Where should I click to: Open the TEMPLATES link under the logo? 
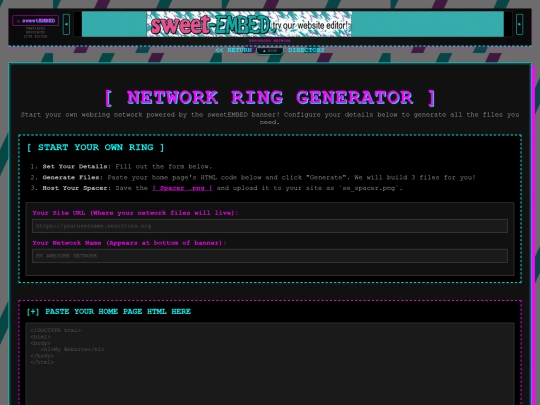35,28
